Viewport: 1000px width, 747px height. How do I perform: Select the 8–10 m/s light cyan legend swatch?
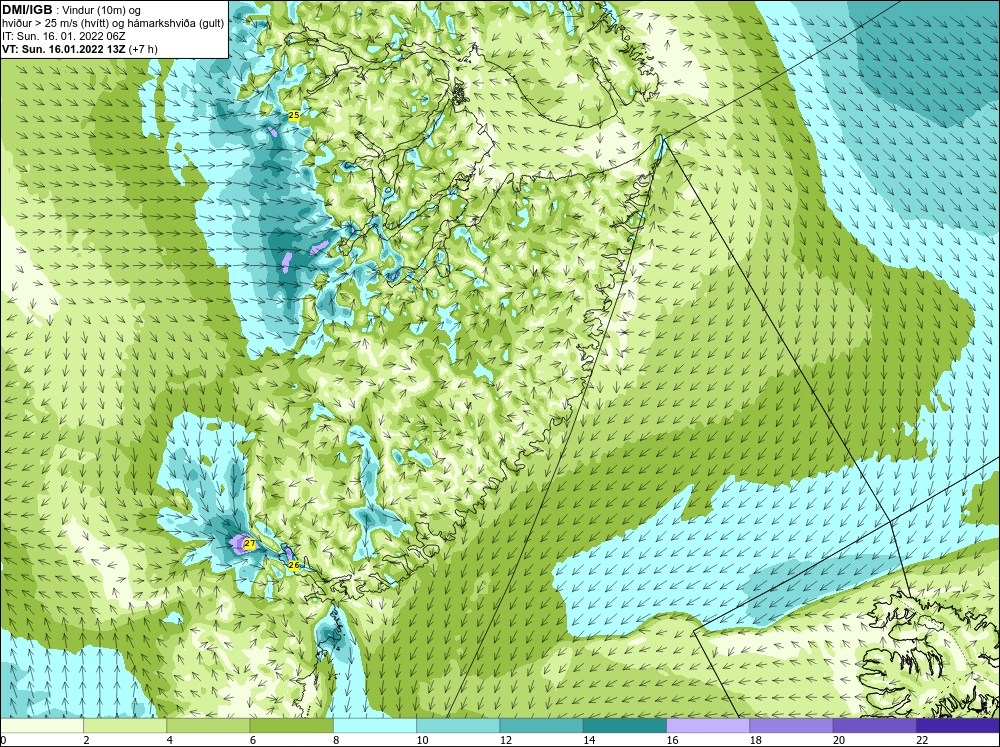[375, 726]
